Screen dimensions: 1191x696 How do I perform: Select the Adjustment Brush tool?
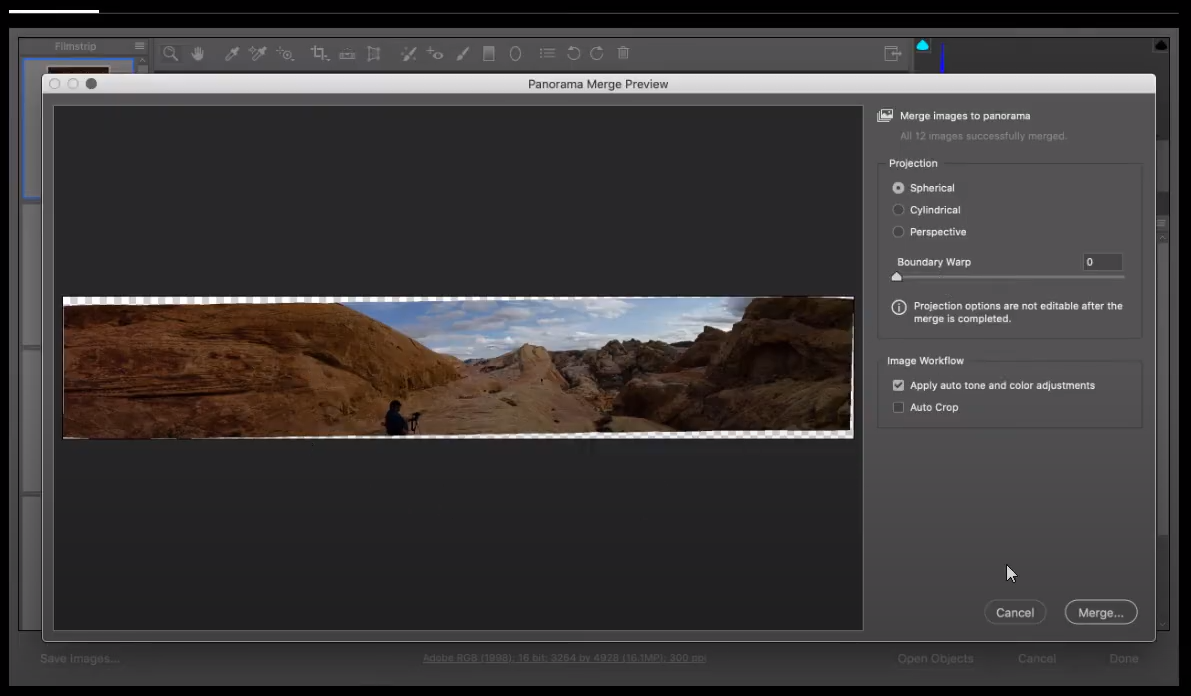click(x=461, y=53)
